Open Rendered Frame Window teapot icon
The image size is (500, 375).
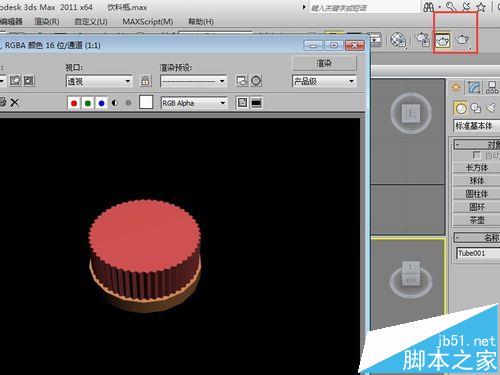coord(443,40)
